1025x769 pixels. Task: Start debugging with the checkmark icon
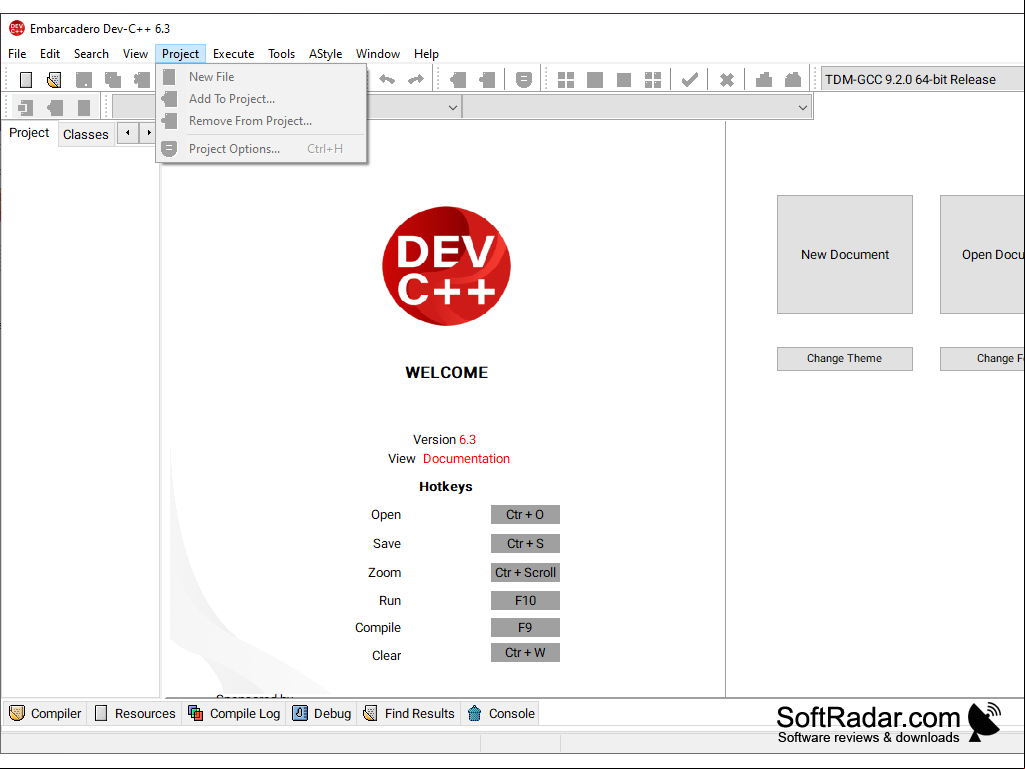pos(690,80)
